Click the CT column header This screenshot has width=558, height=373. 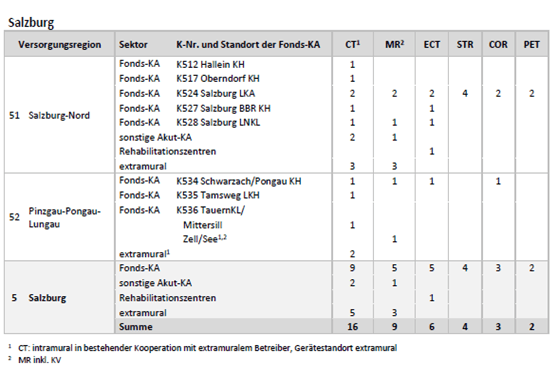coord(352,44)
